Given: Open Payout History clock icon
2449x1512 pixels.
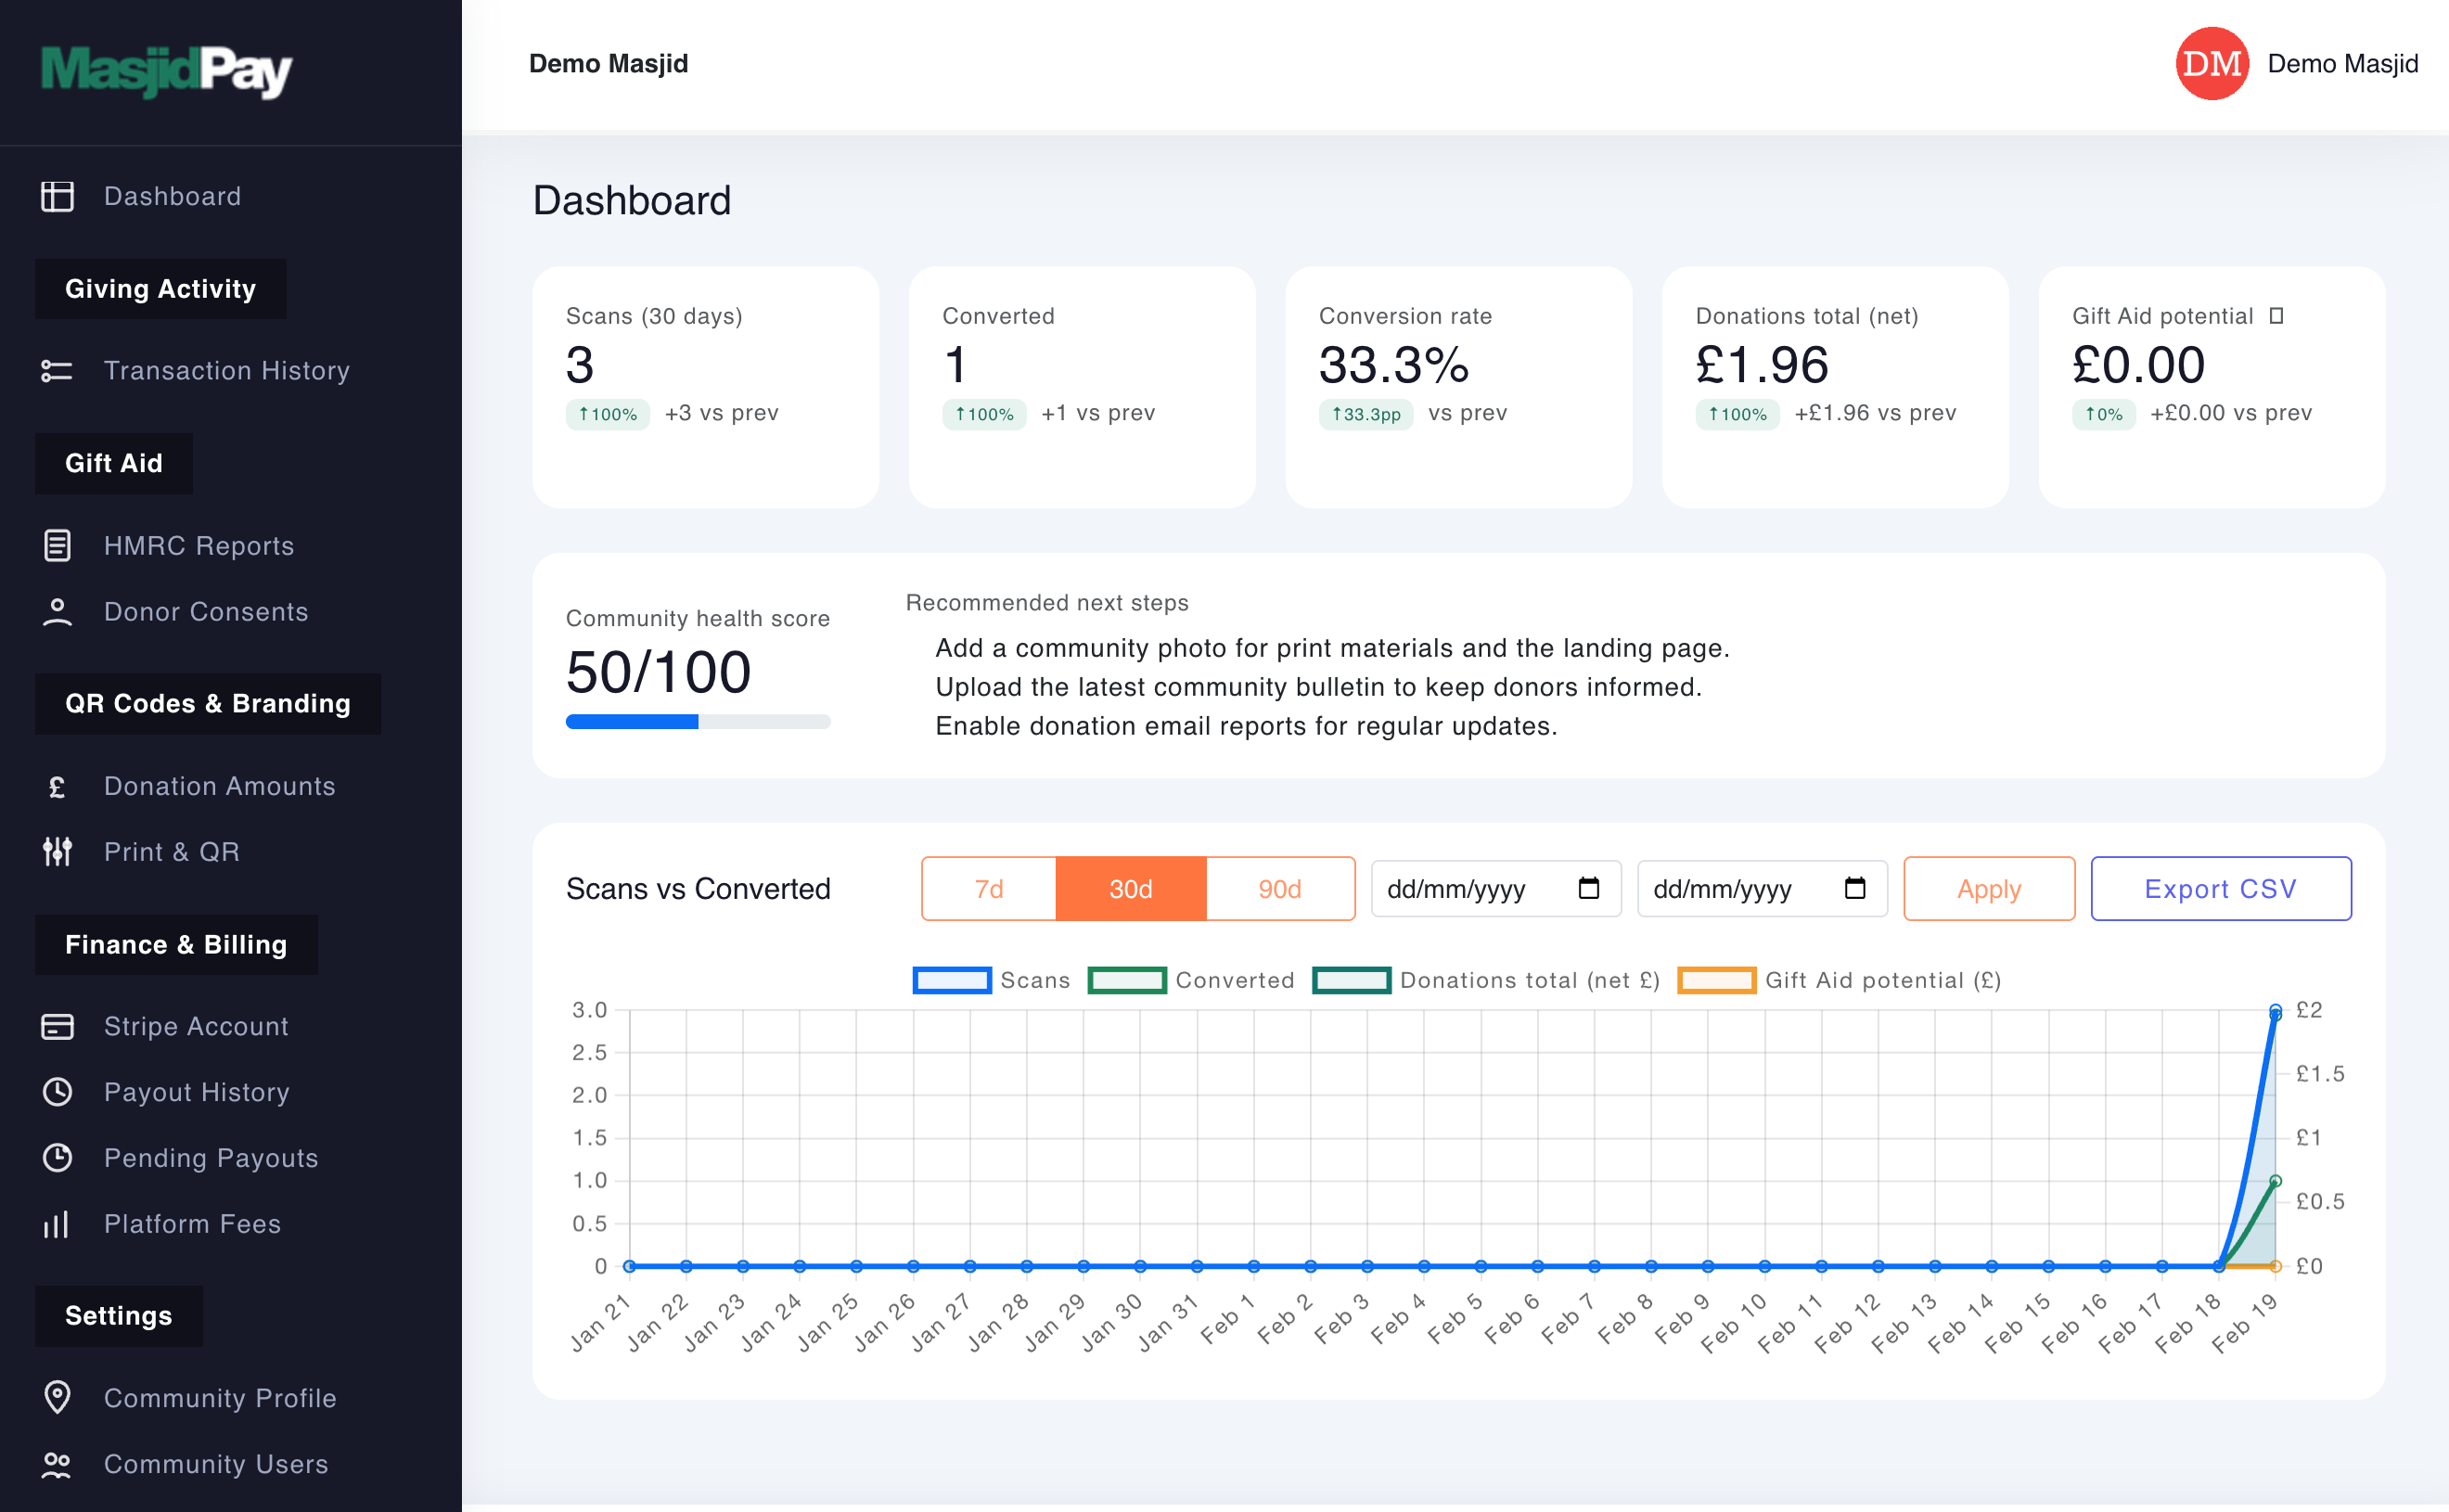Looking at the screenshot, I should click(57, 1092).
